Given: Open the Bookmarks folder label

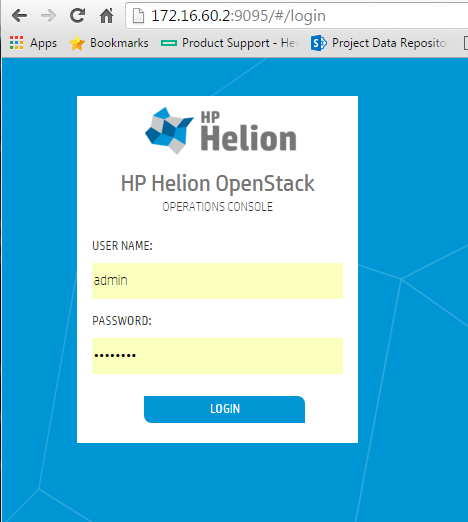Looking at the screenshot, I should tap(119, 43).
